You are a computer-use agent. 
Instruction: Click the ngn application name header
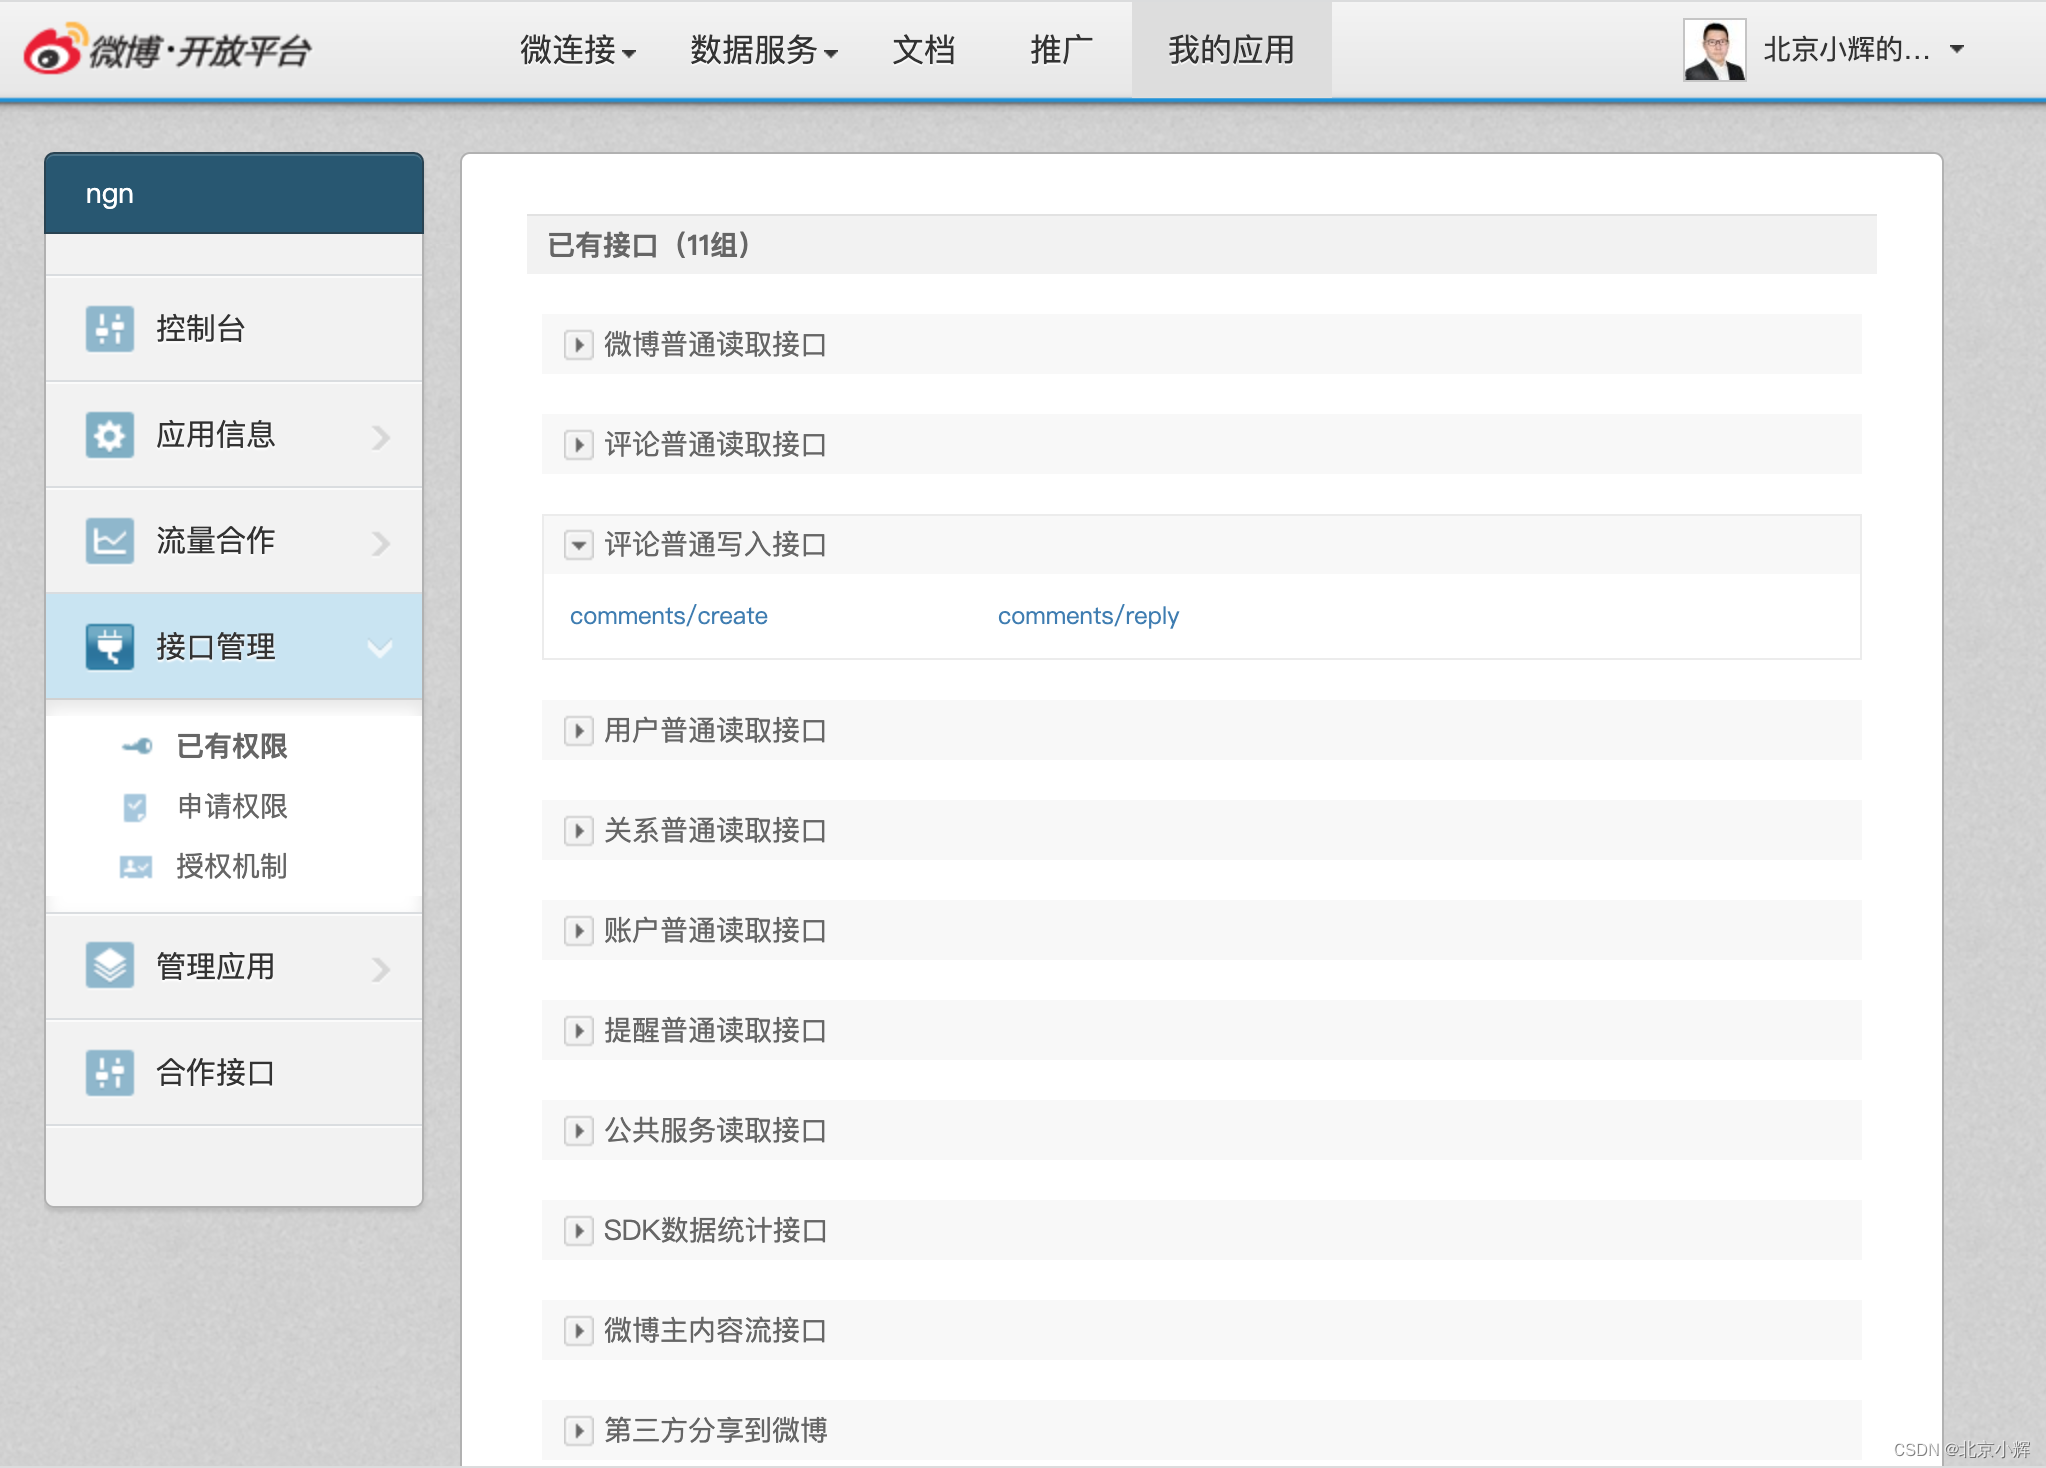pyautogui.click(x=234, y=194)
